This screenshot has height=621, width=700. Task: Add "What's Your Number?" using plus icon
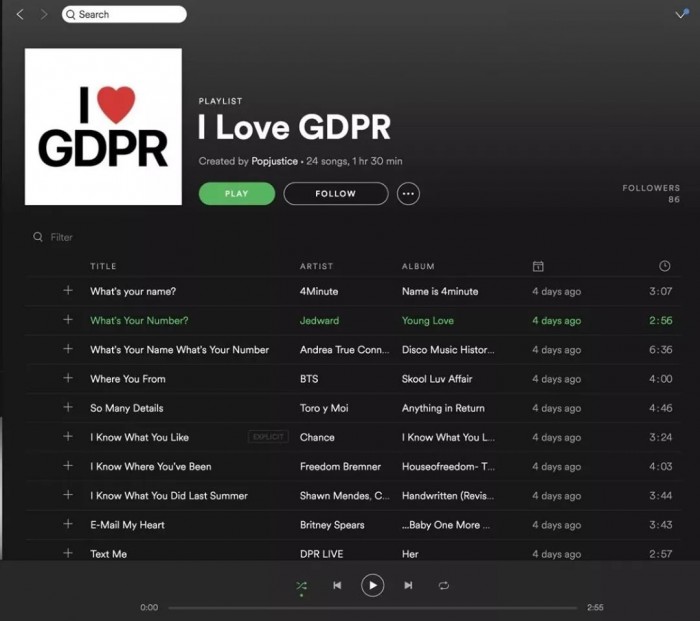(x=68, y=320)
